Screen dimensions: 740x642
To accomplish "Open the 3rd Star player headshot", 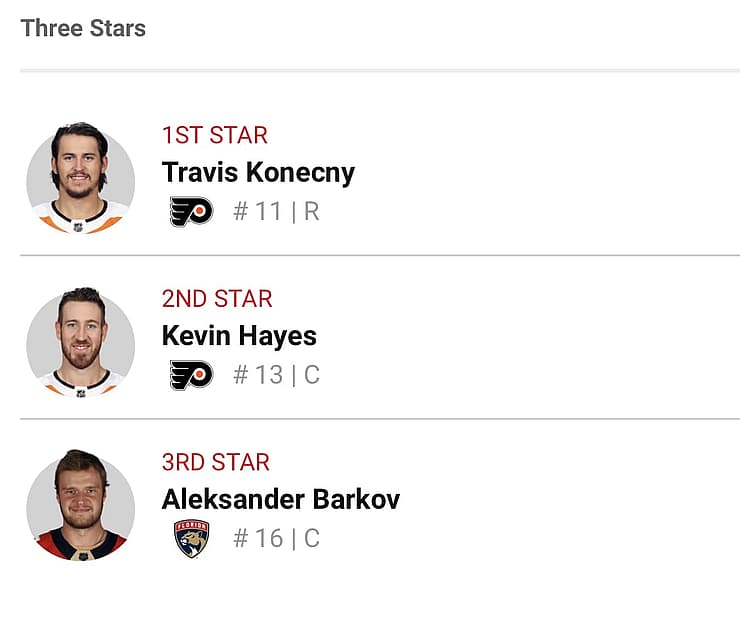I will [80, 506].
